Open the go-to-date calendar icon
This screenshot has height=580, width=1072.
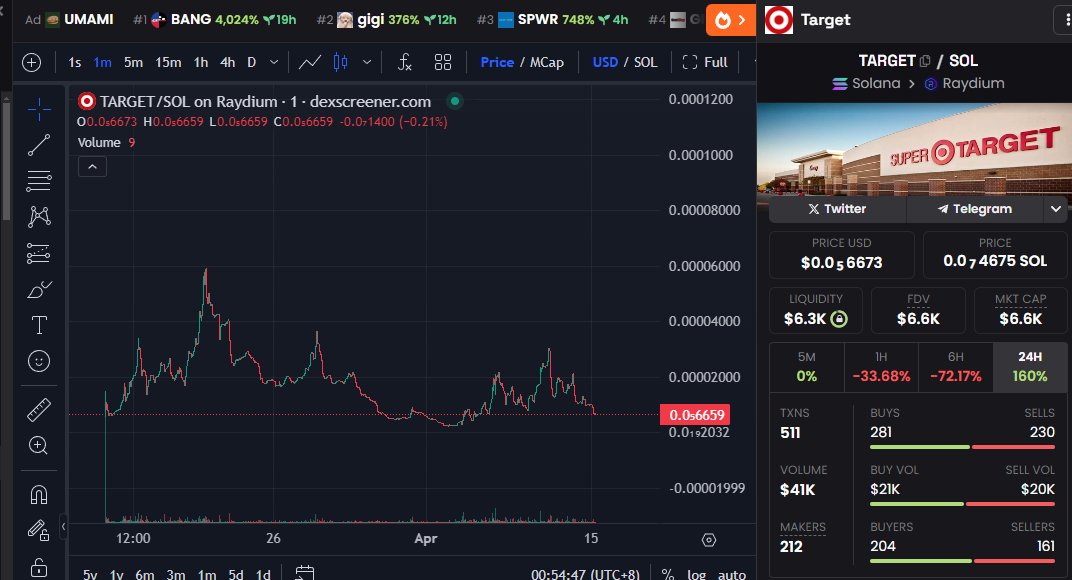[x=305, y=573]
